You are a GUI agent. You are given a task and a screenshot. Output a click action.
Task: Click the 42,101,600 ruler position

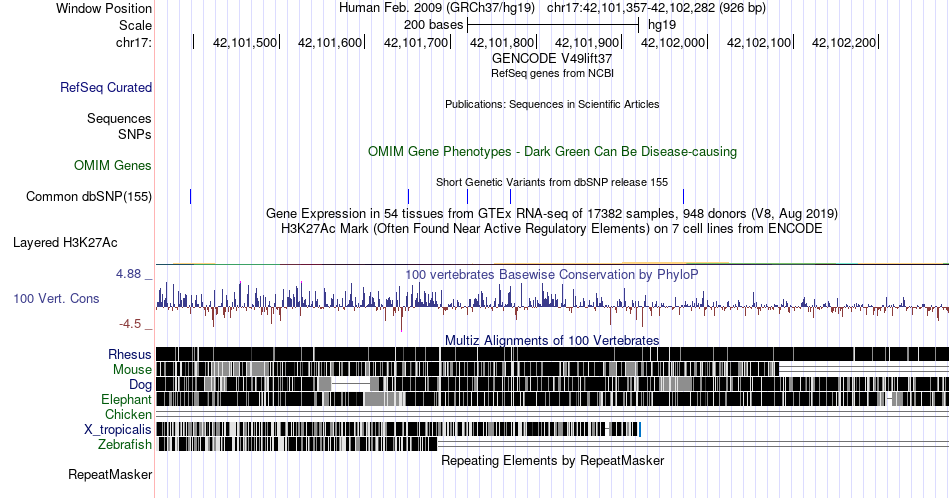click(x=330, y=42)
